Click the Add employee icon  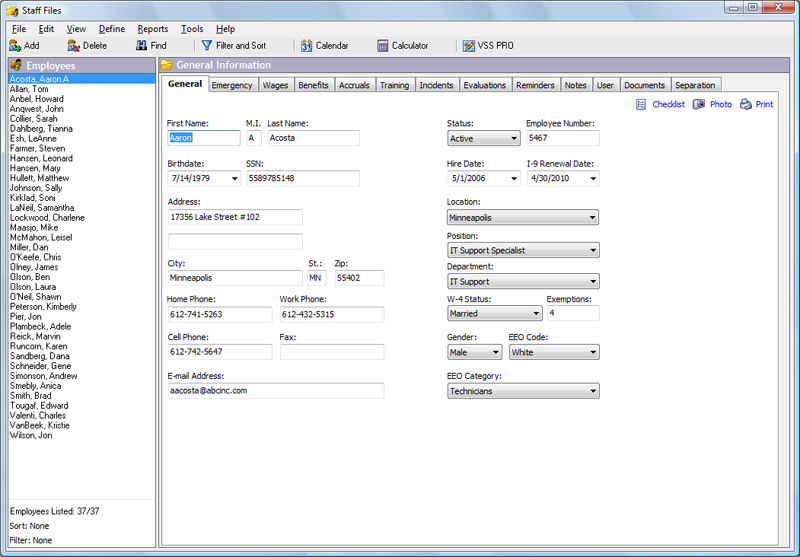(x=15, y=45)
